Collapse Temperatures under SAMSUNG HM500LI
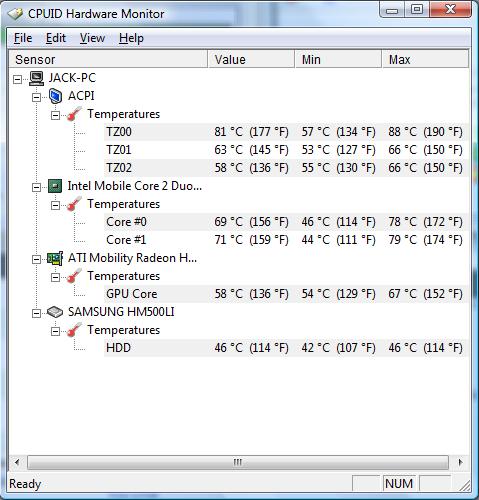479x500 pixels. (x=55, y=331)
